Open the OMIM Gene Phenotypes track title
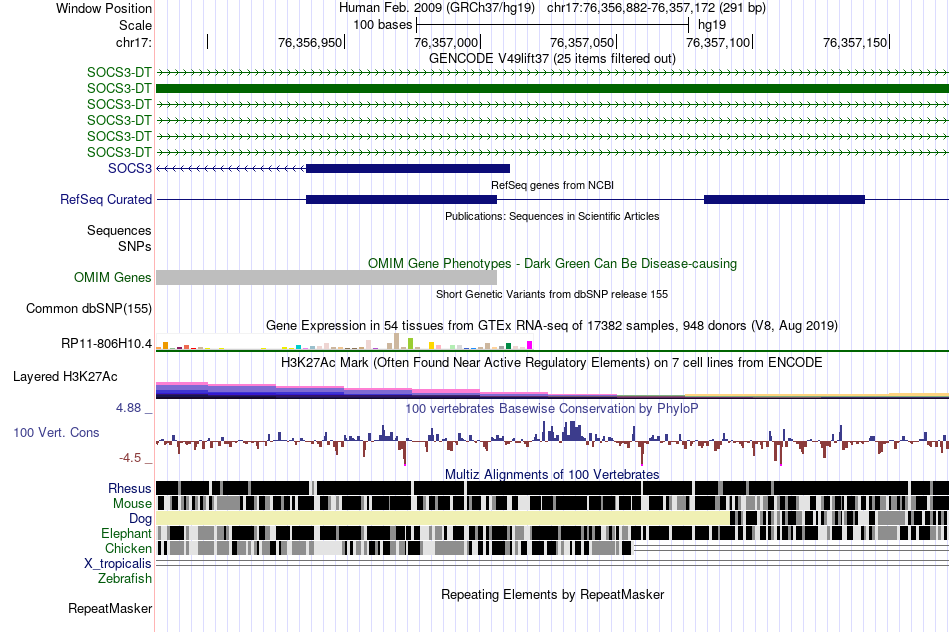The image size is (950, 632). [x=552, y=264]
